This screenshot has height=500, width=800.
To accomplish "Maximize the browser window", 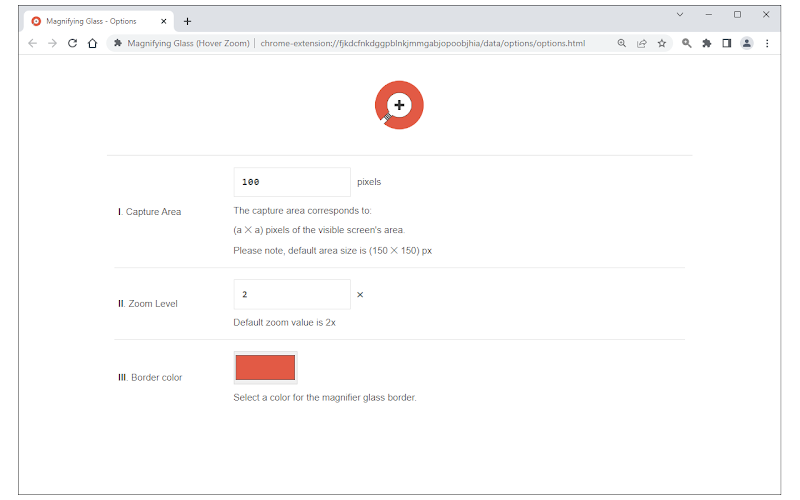I will [x=737, y=15].
